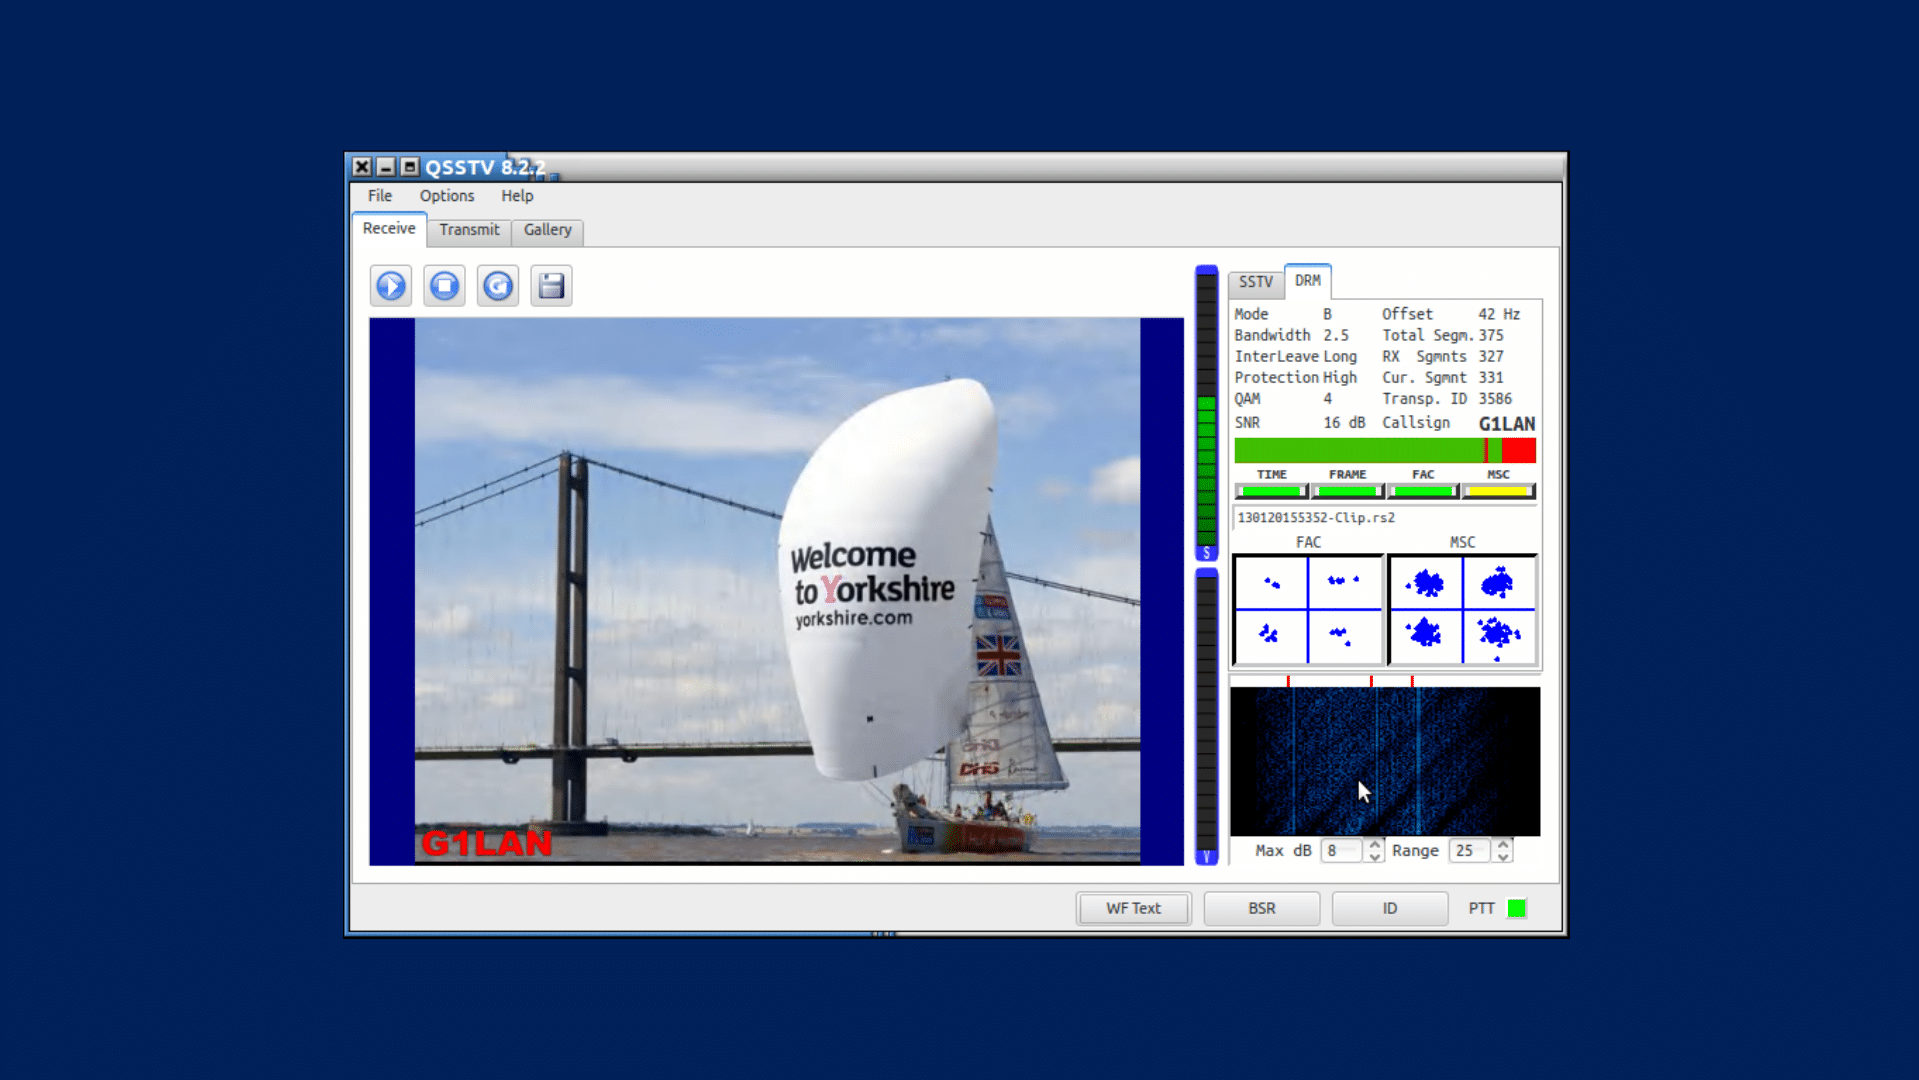Click the Total Segm. value 375
This screenshot has width=1919, height=1080.
1491,336
